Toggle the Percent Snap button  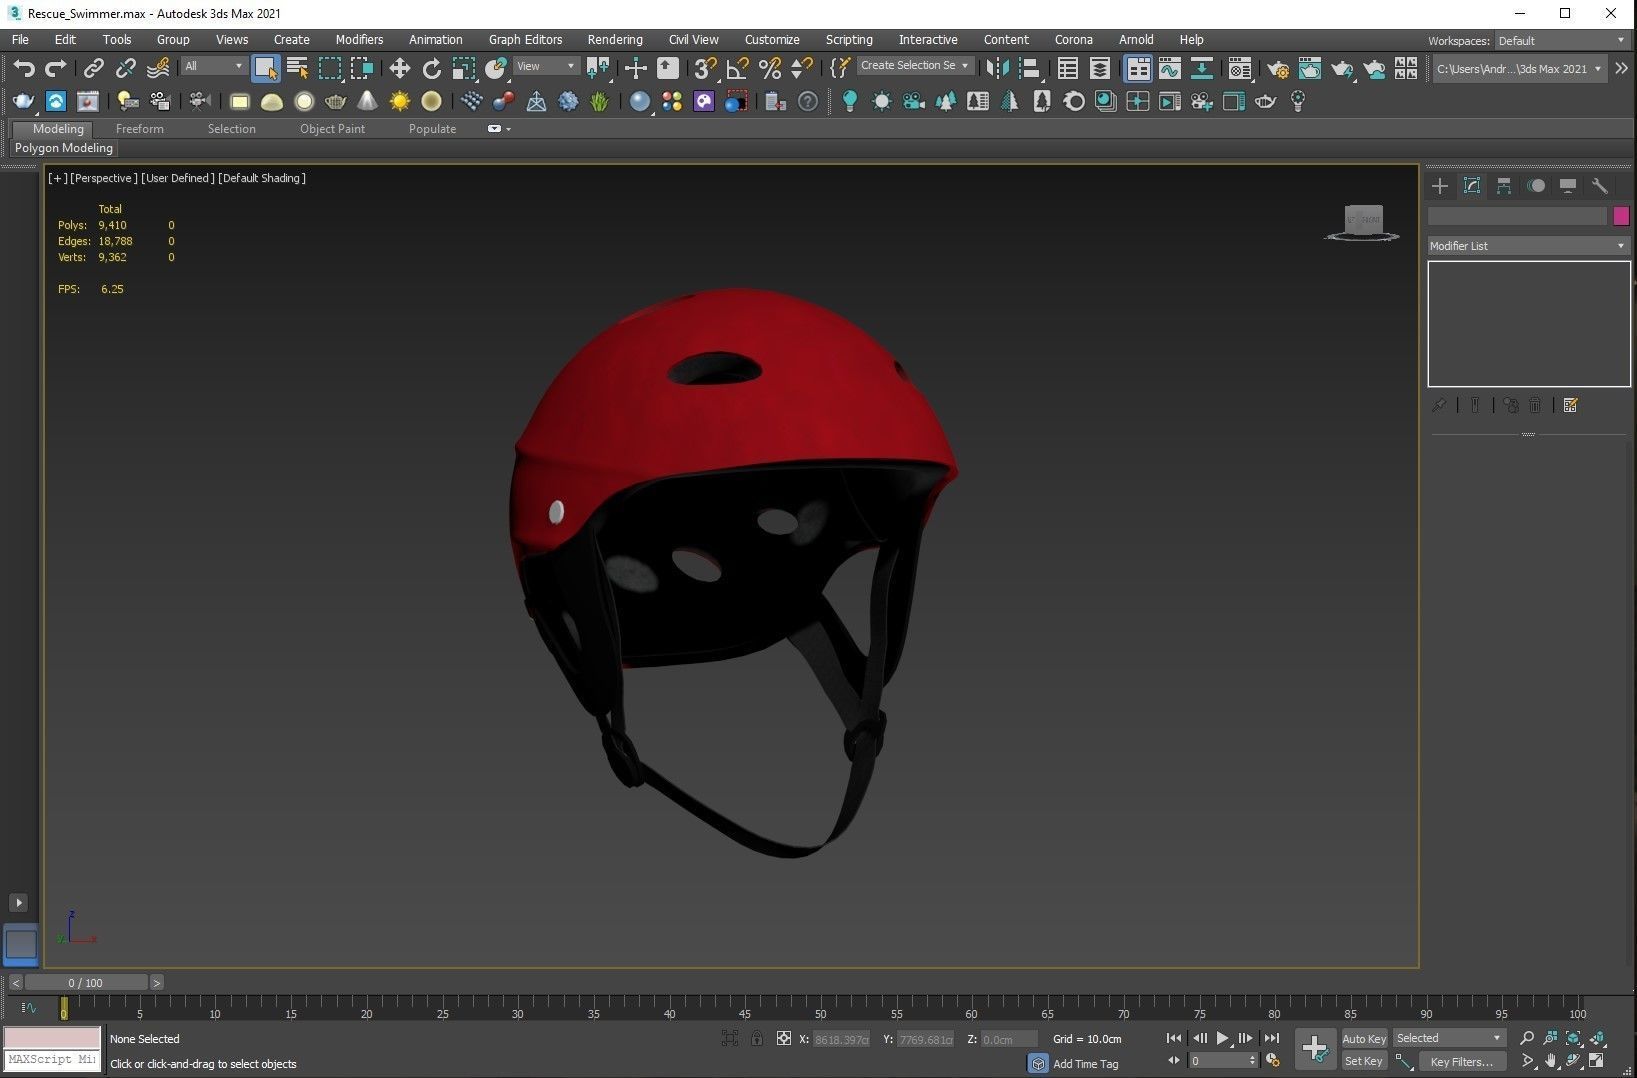[770, 68]
